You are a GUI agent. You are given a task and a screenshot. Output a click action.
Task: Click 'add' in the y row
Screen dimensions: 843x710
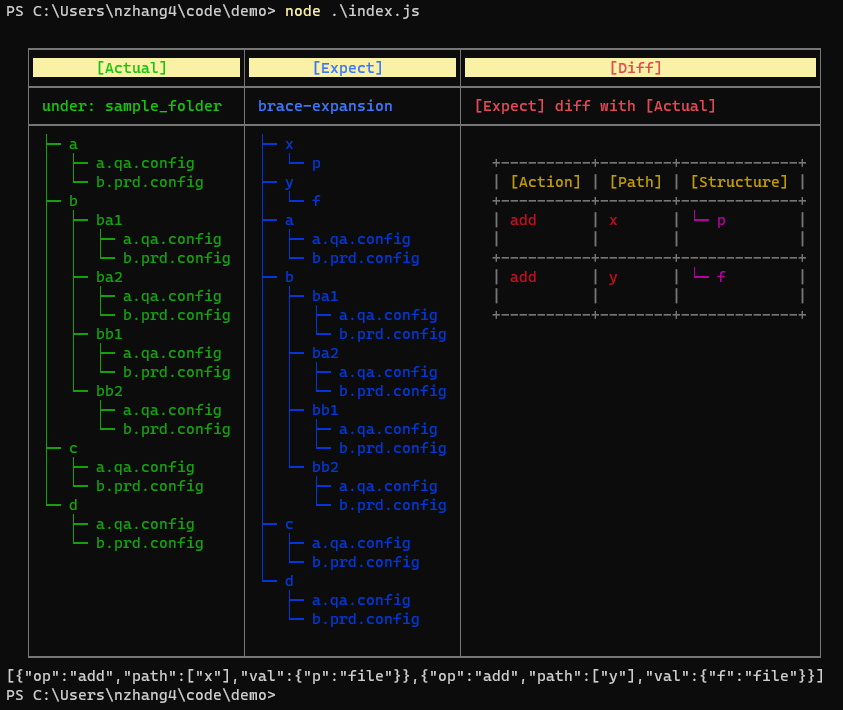[x=523, y=277]
